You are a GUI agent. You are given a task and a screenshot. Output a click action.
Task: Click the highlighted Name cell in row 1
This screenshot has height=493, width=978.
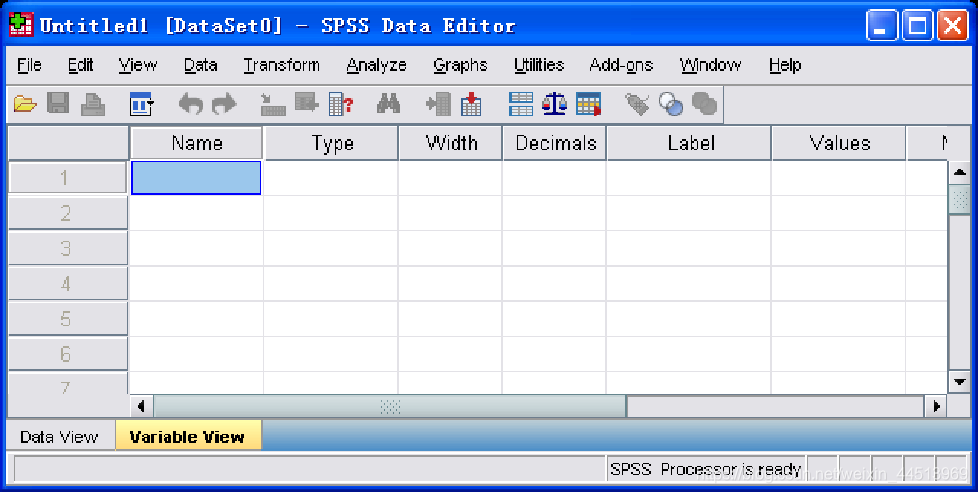[x=196, y=178]
